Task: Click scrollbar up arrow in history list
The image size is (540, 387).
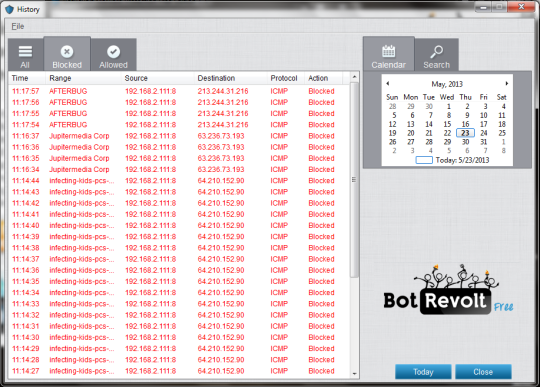Action: coord(354,77)
